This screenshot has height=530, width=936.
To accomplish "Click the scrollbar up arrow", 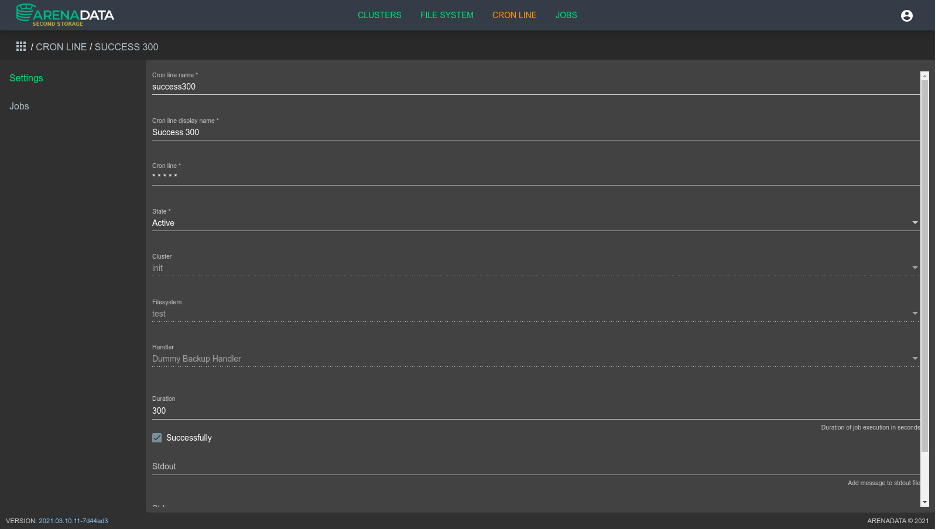I will pyautogui.click(x=925, y=75).
